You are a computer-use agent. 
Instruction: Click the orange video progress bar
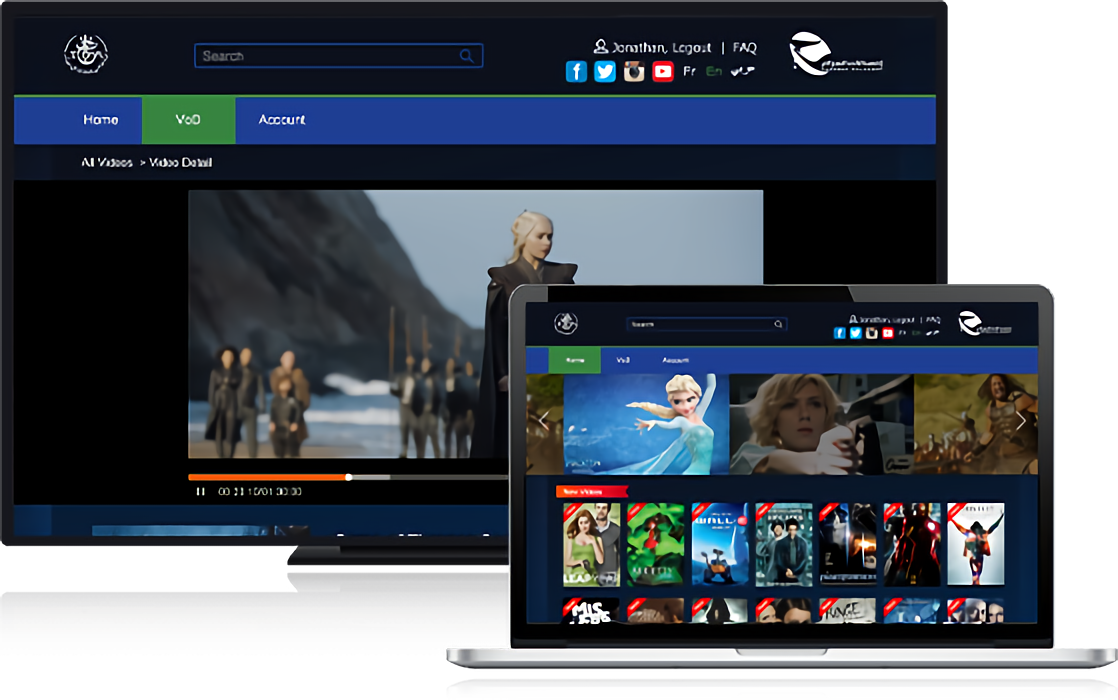tap(268, 477)
